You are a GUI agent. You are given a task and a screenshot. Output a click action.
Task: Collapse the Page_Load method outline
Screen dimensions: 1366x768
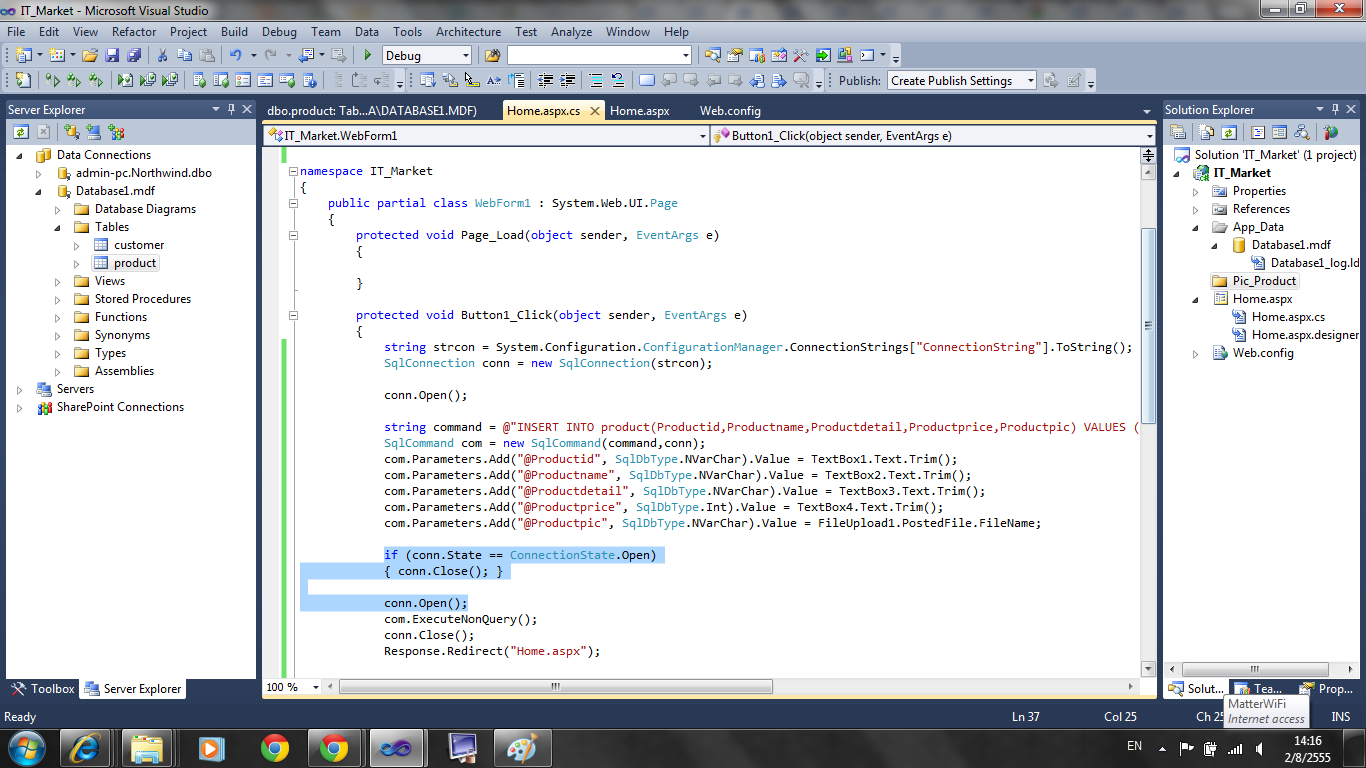293,235
